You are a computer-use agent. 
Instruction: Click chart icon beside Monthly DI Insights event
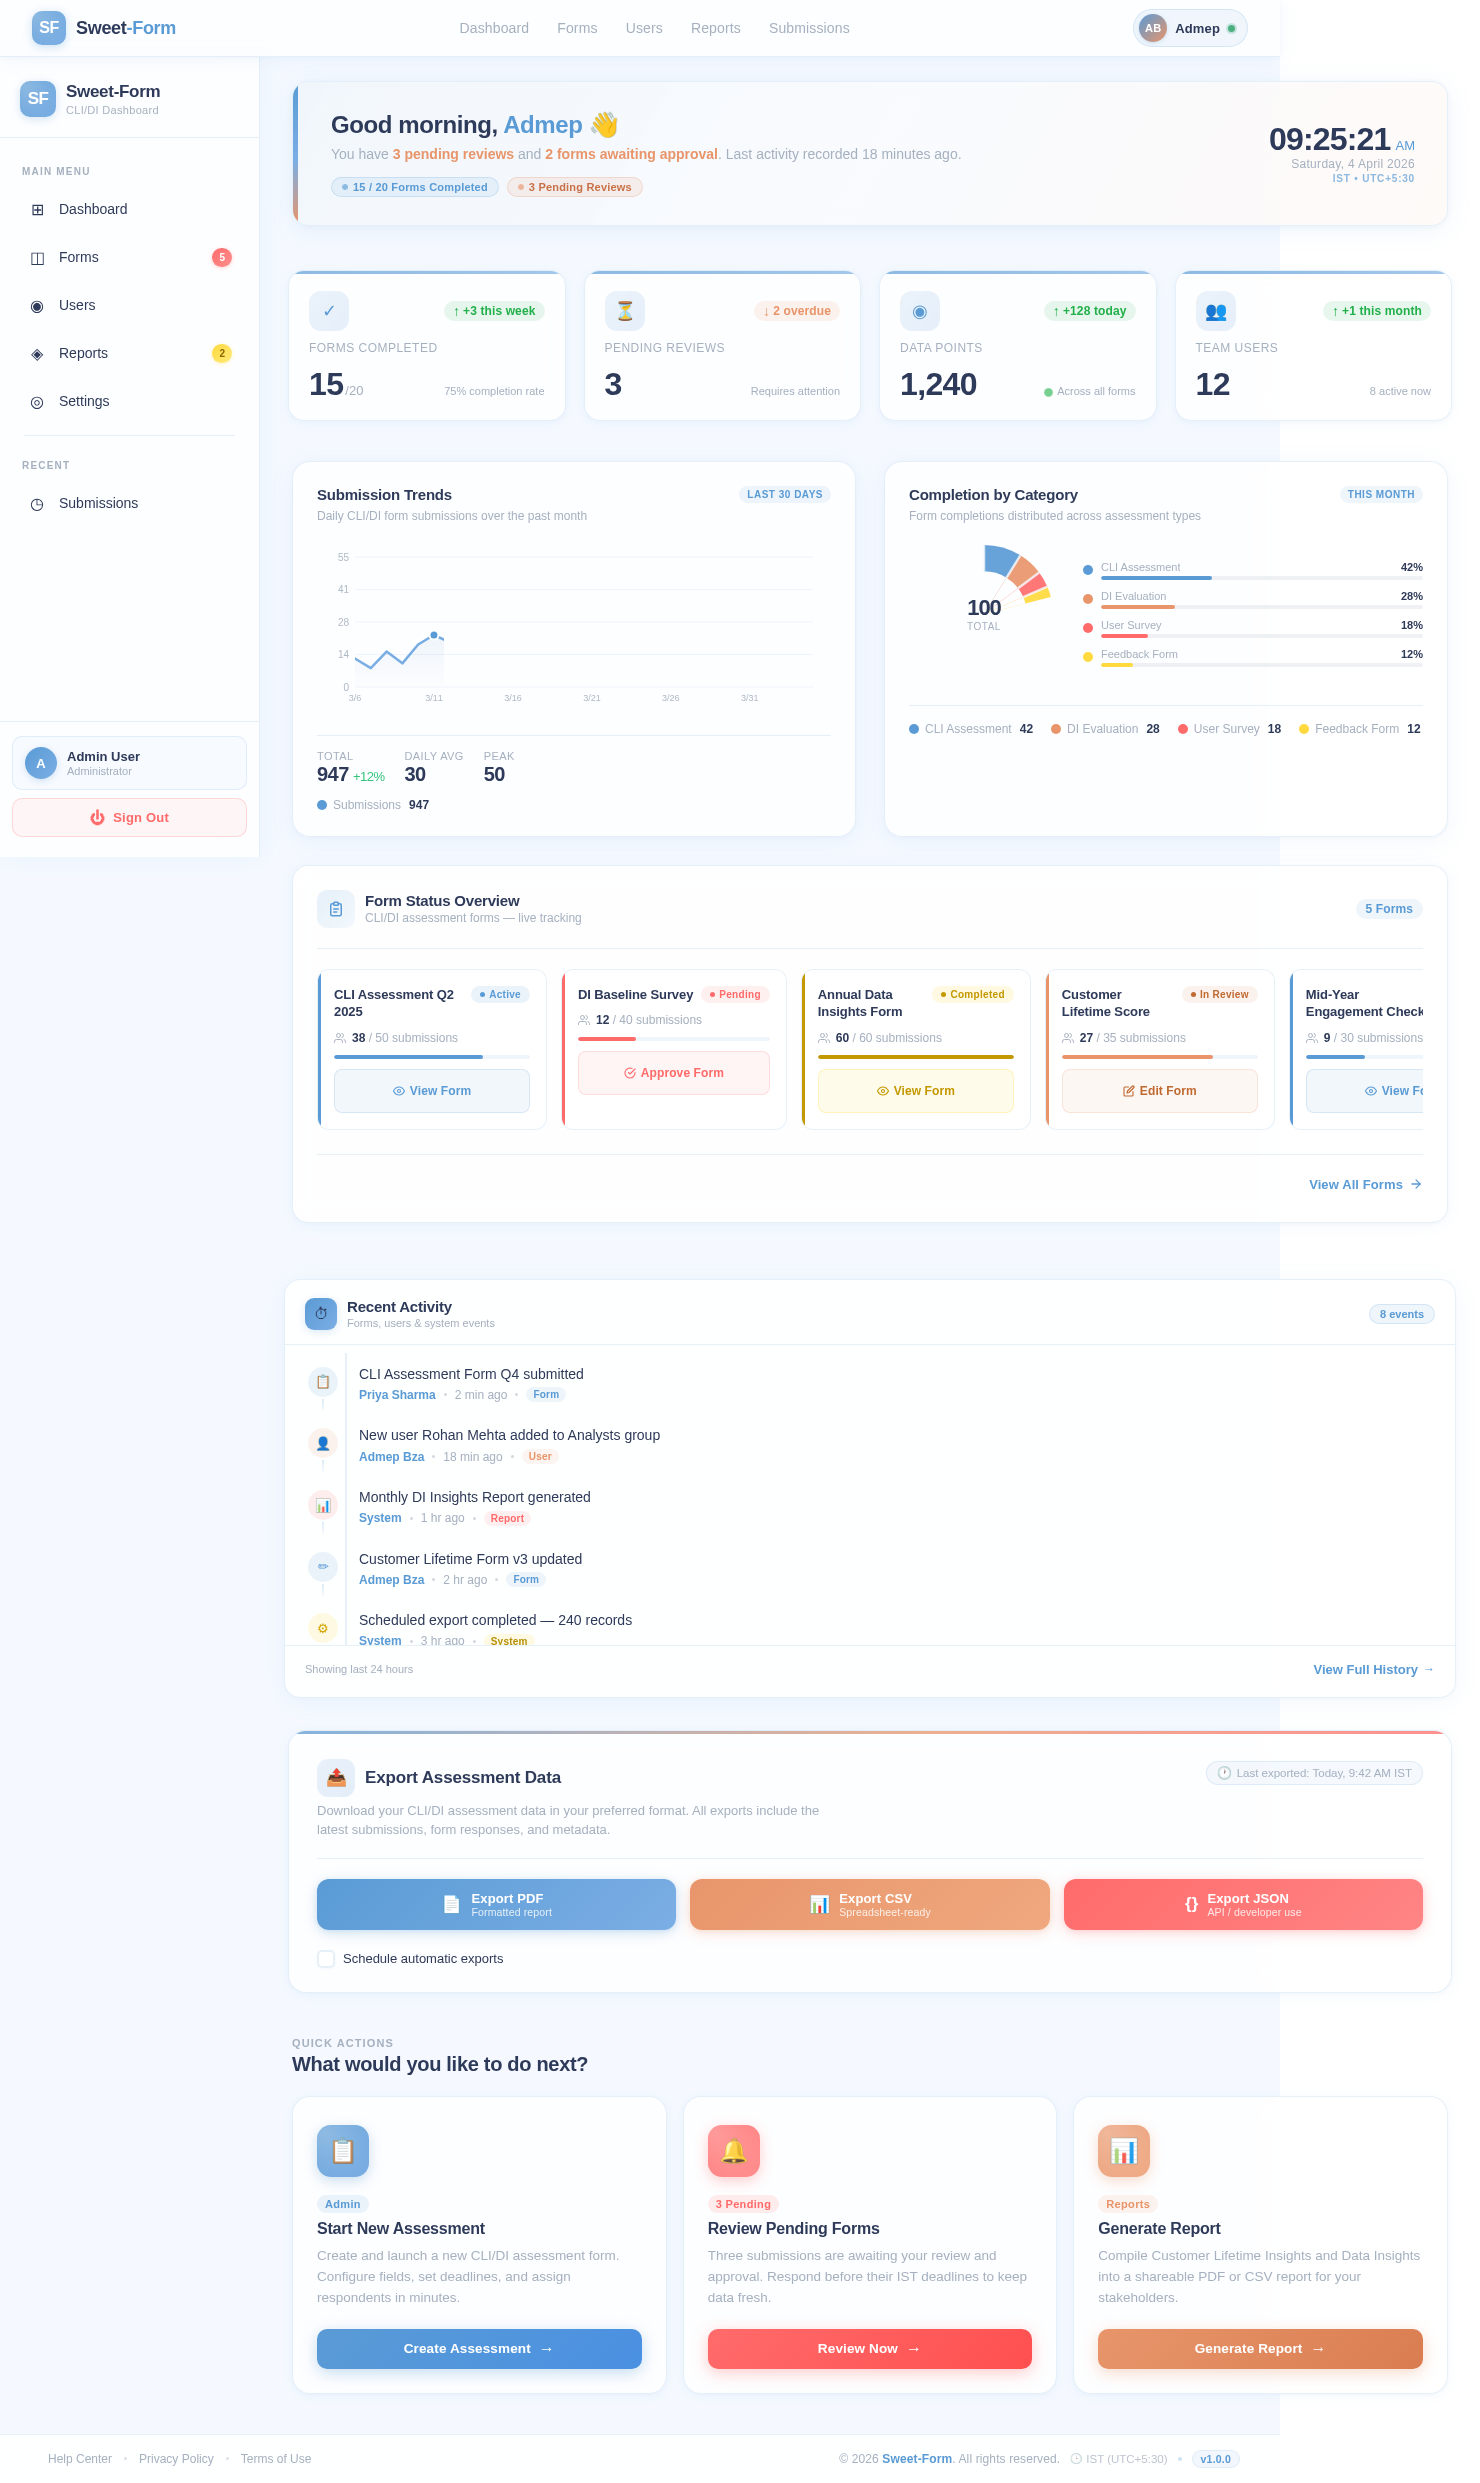tap(323, 1505)
